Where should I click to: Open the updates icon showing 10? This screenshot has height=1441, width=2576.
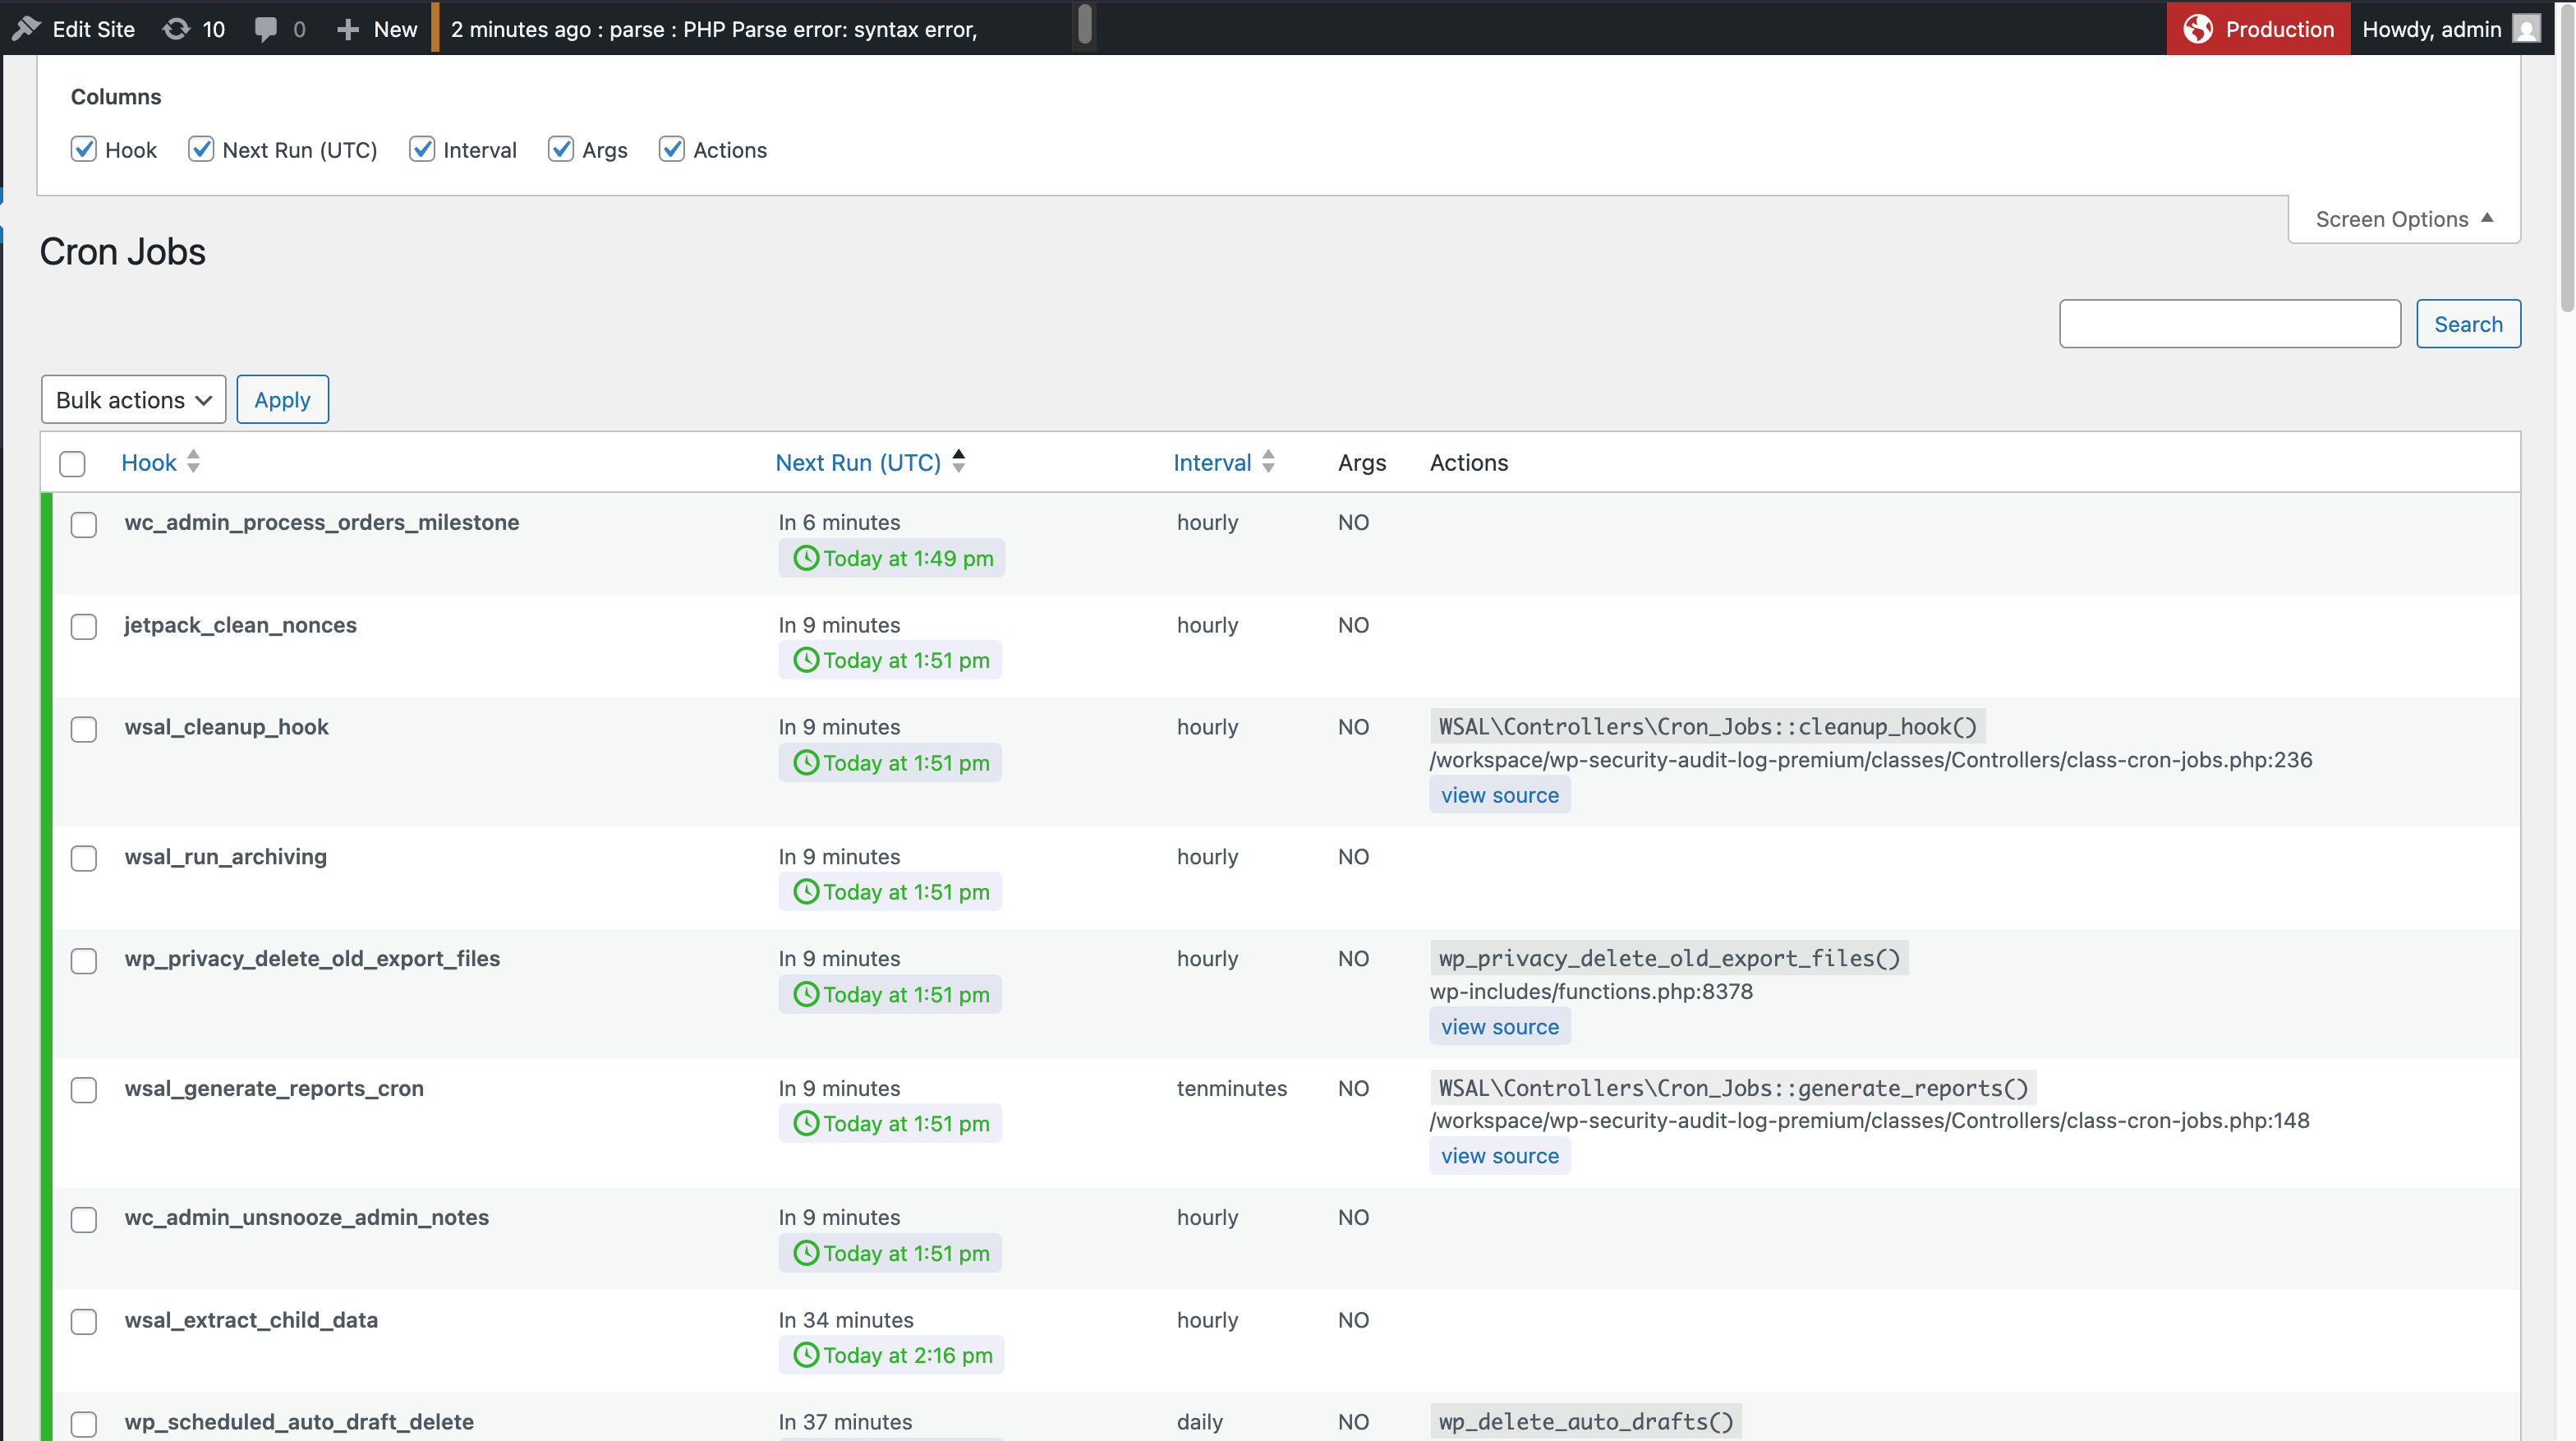176,29
